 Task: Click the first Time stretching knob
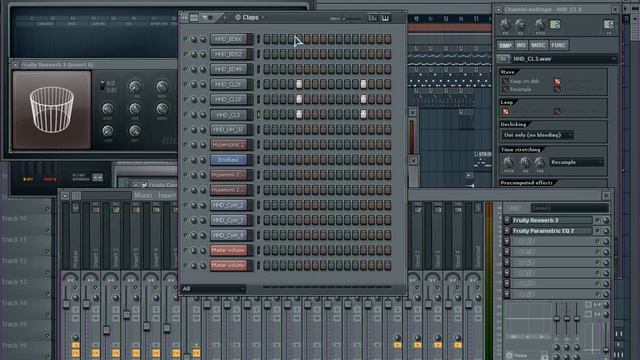[509, 163]
